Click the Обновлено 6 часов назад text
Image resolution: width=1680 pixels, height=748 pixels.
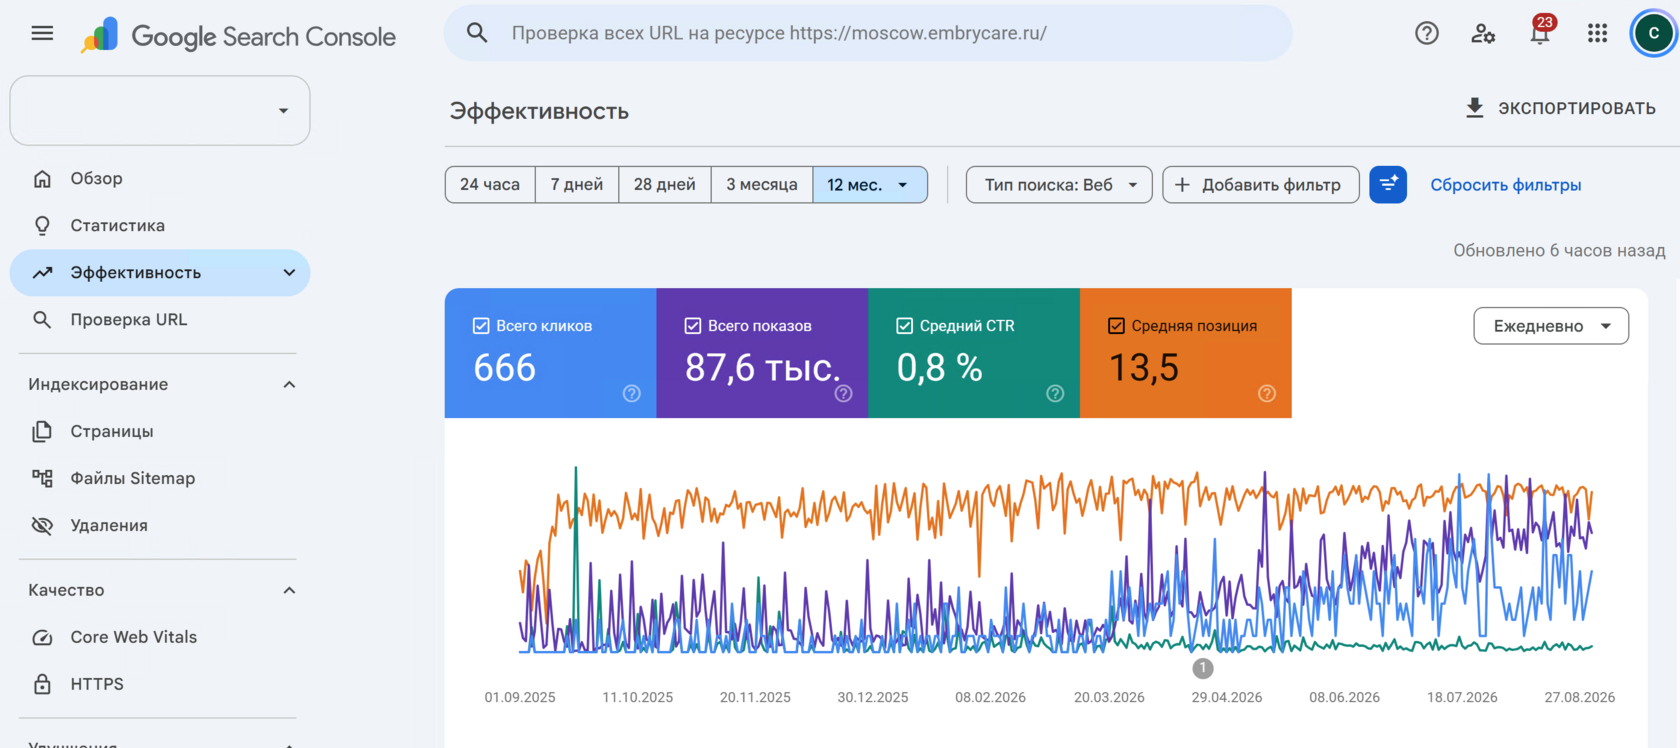(x=1559, y=251)
